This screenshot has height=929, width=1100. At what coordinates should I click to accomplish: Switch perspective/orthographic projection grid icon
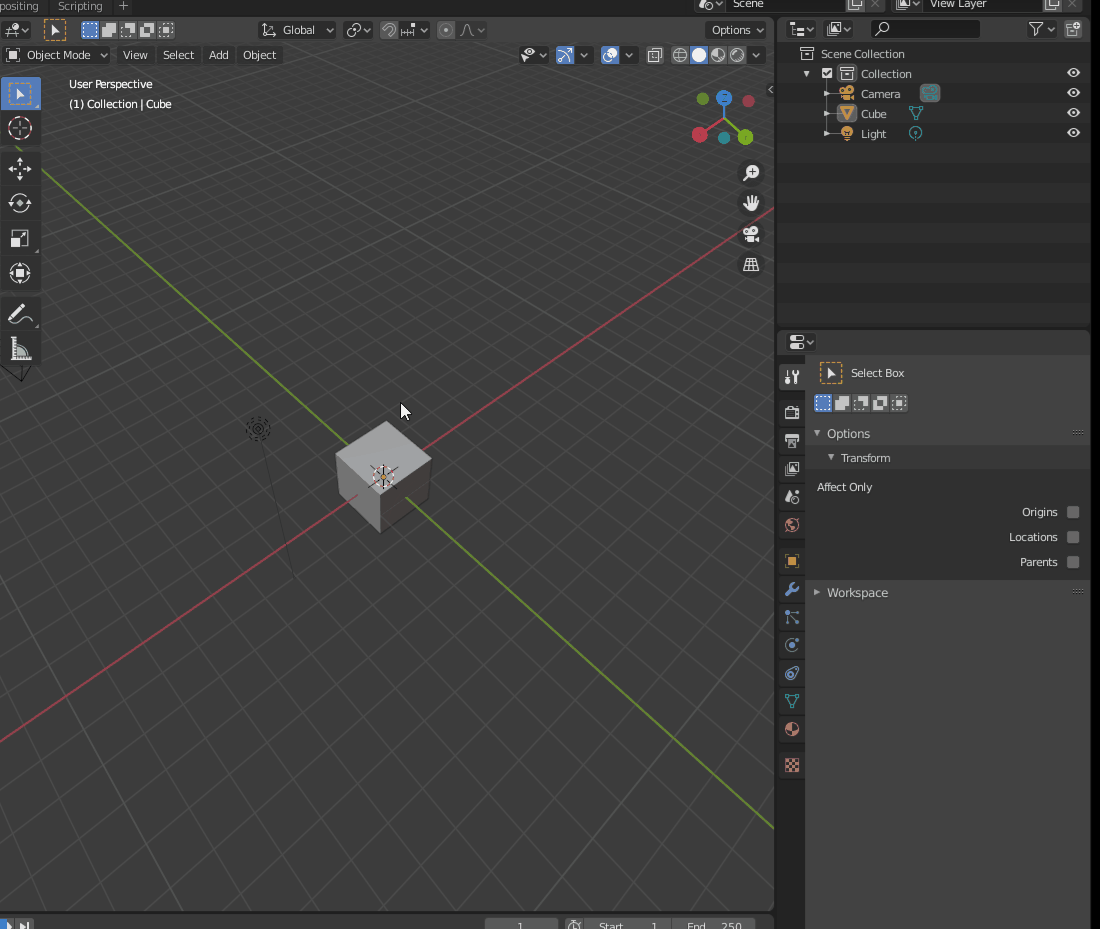pos(751,265)
